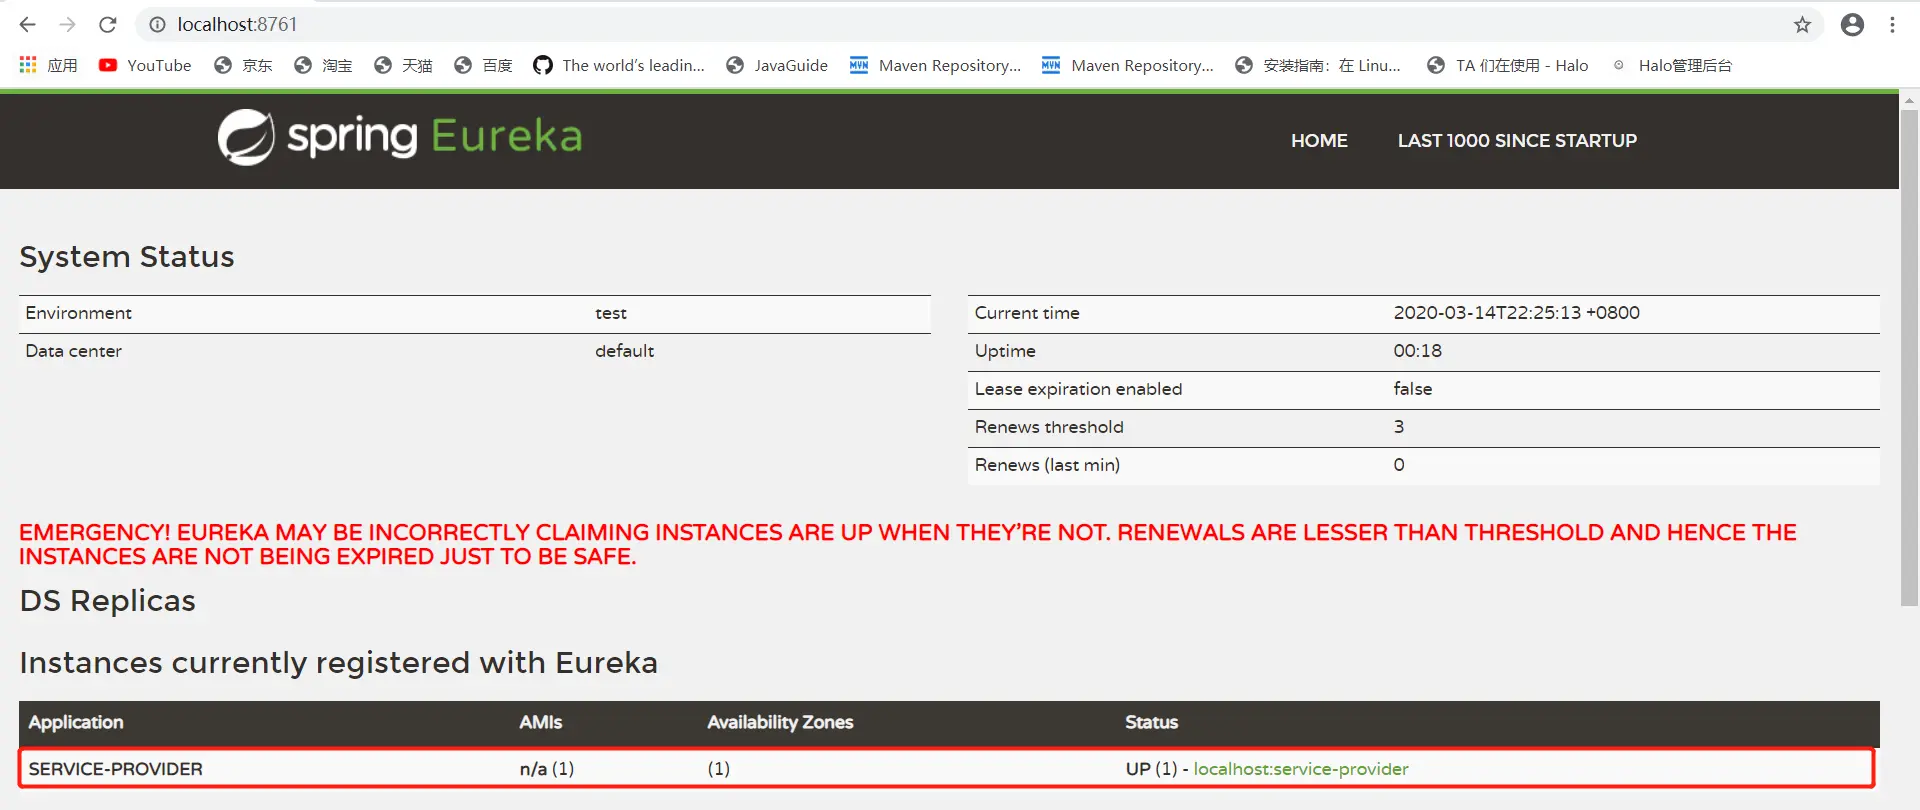The image size is (1920, 810).
Task: Click the Application column header
Action: (76, 722)
